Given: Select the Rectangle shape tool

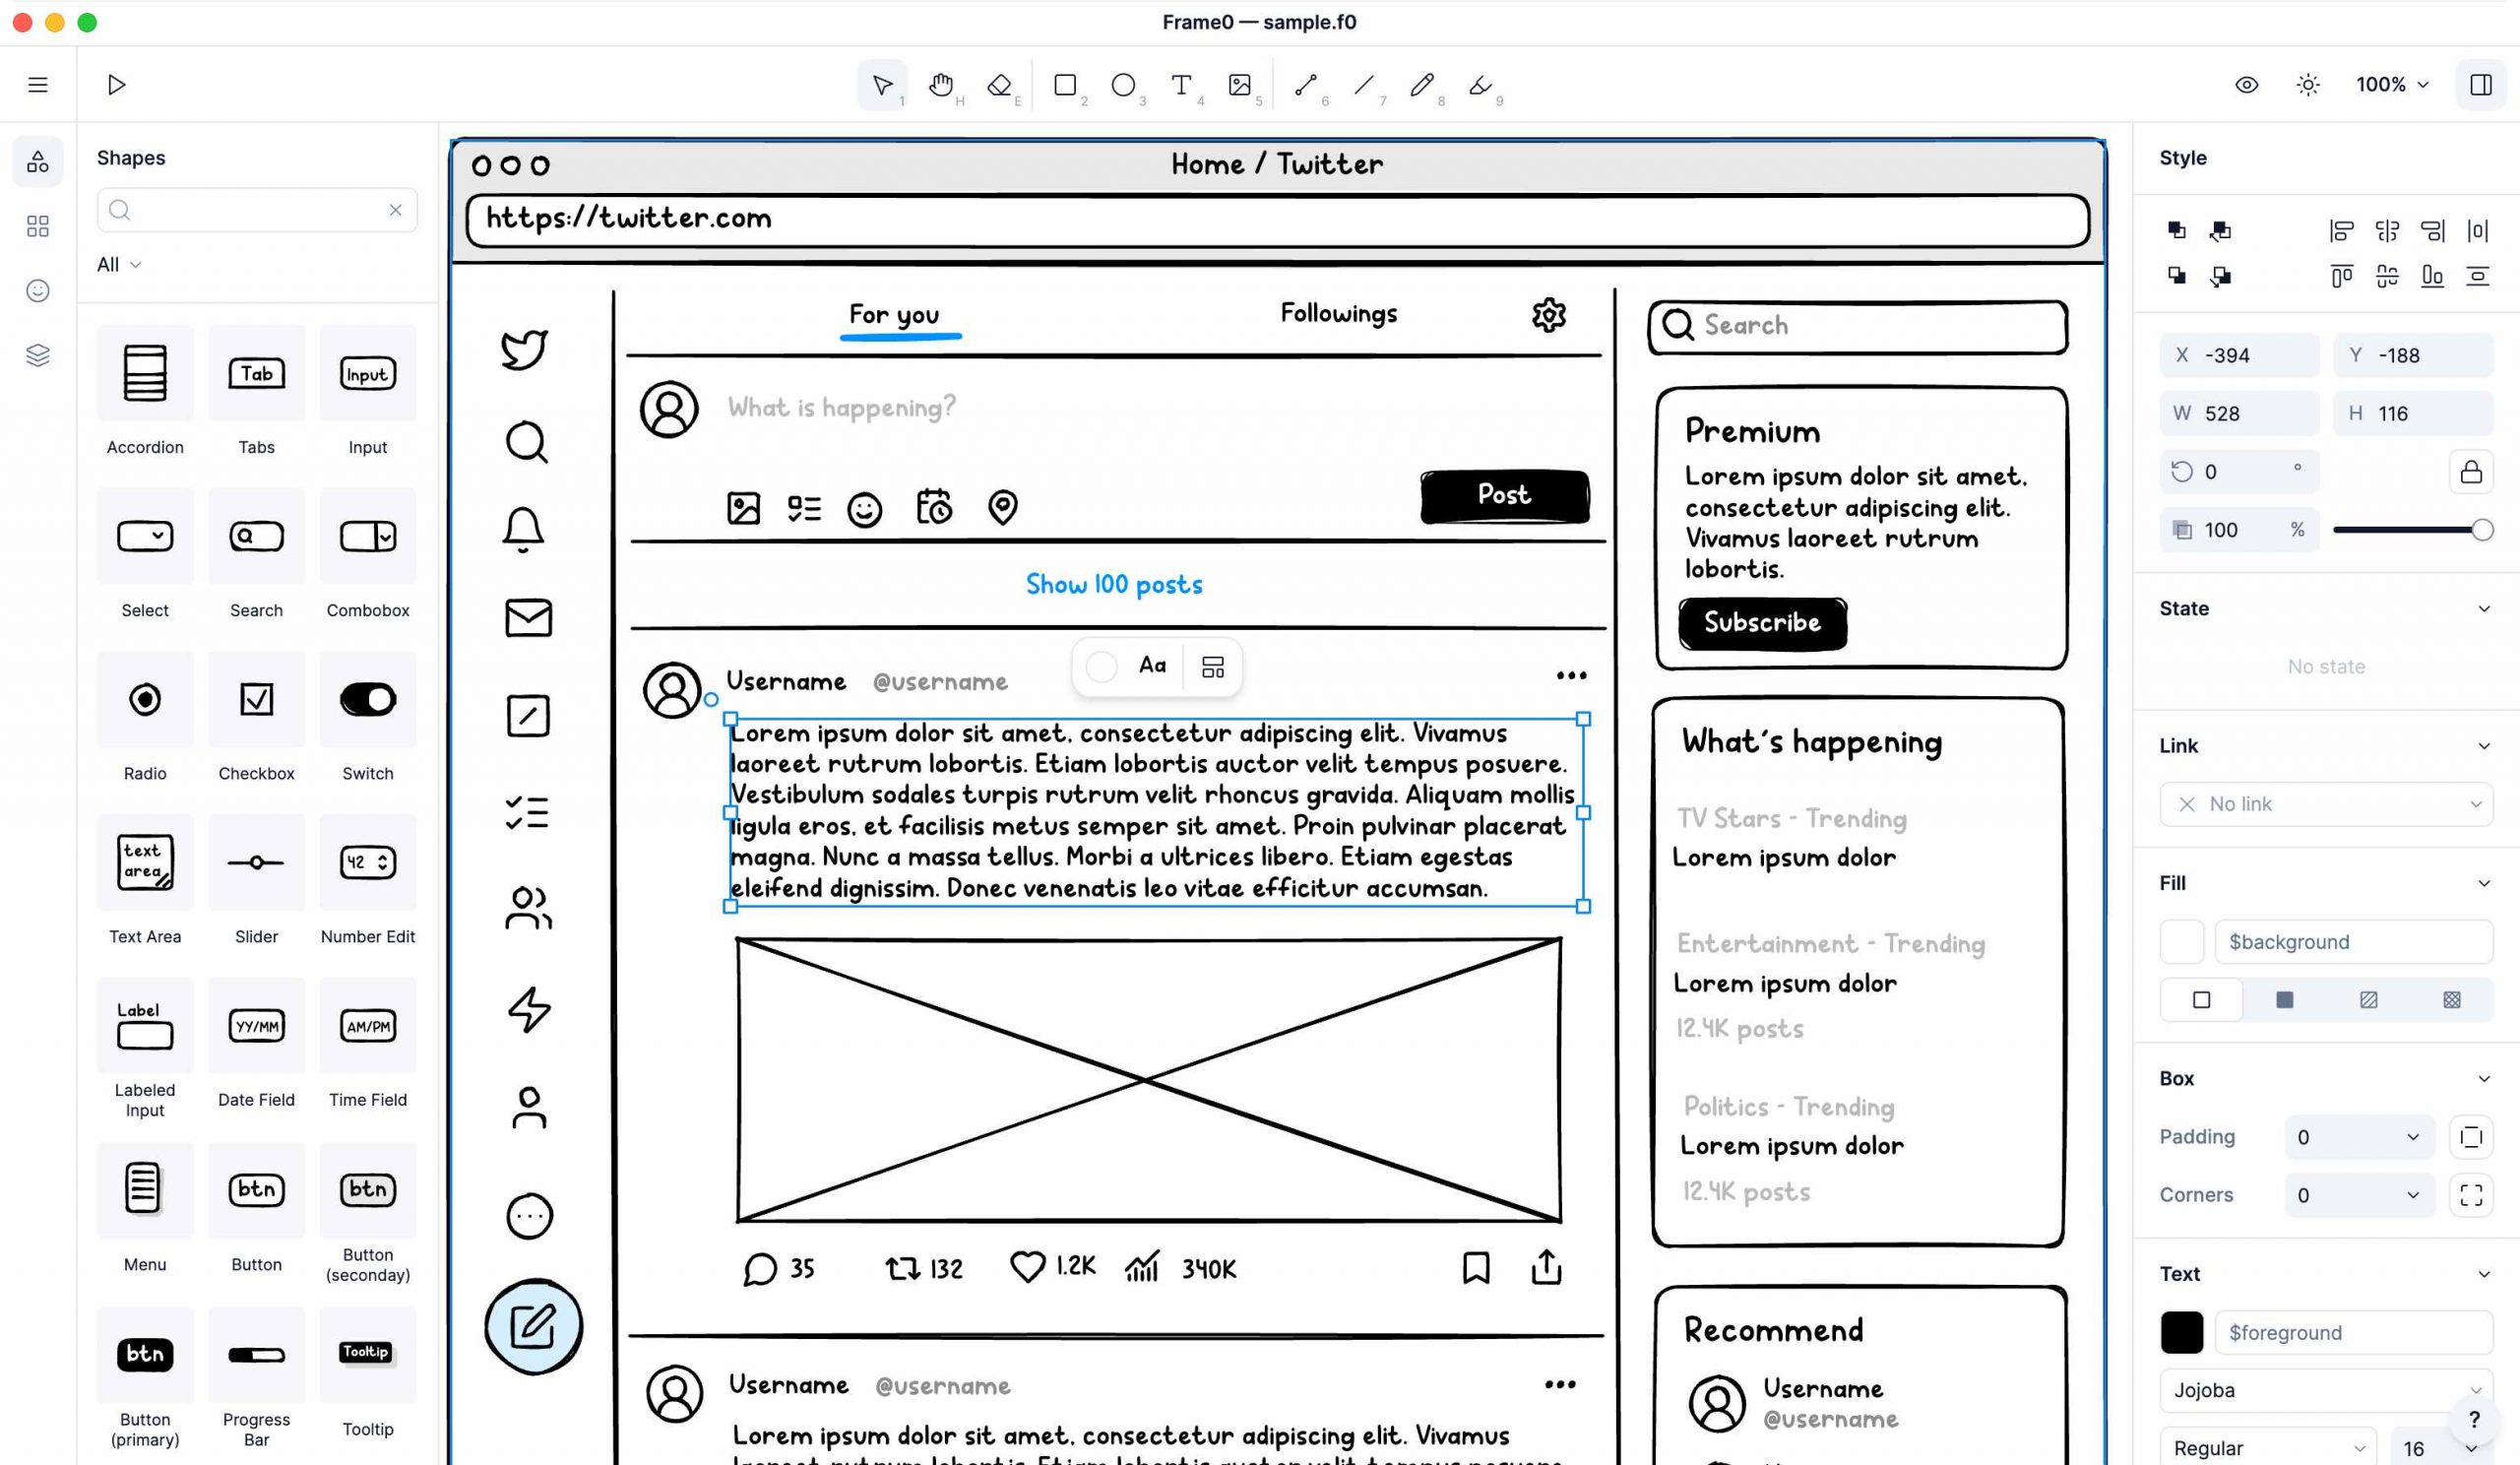Looking at the screenshot, I should point(1065,84).
